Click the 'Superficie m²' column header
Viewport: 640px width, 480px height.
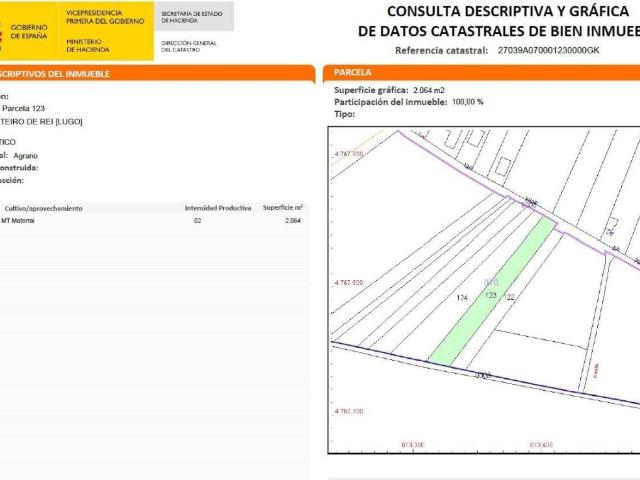(282, 208)
